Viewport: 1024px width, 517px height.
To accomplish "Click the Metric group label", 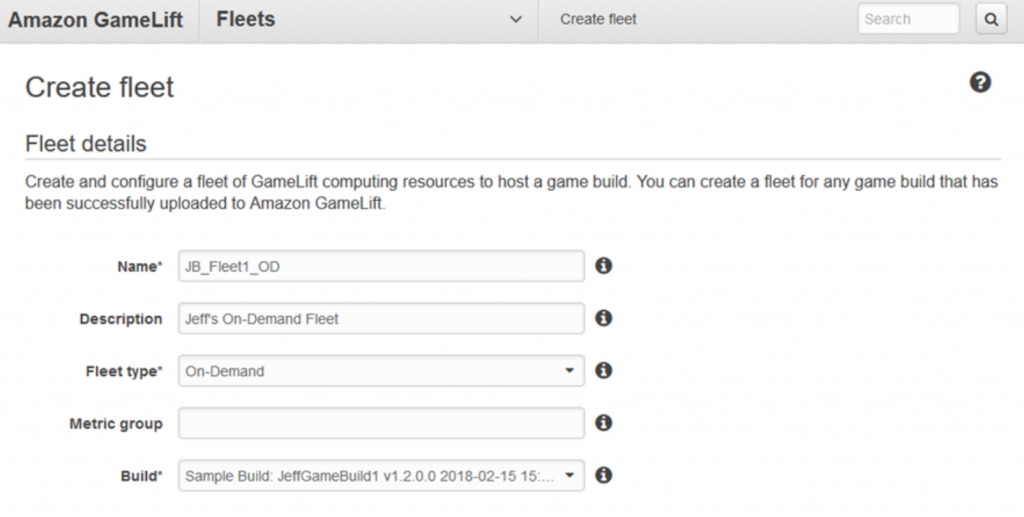I will point(116,424).
